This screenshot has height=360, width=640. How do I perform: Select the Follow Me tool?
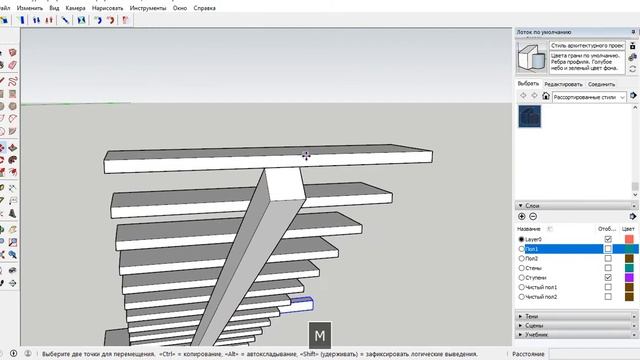13,160
